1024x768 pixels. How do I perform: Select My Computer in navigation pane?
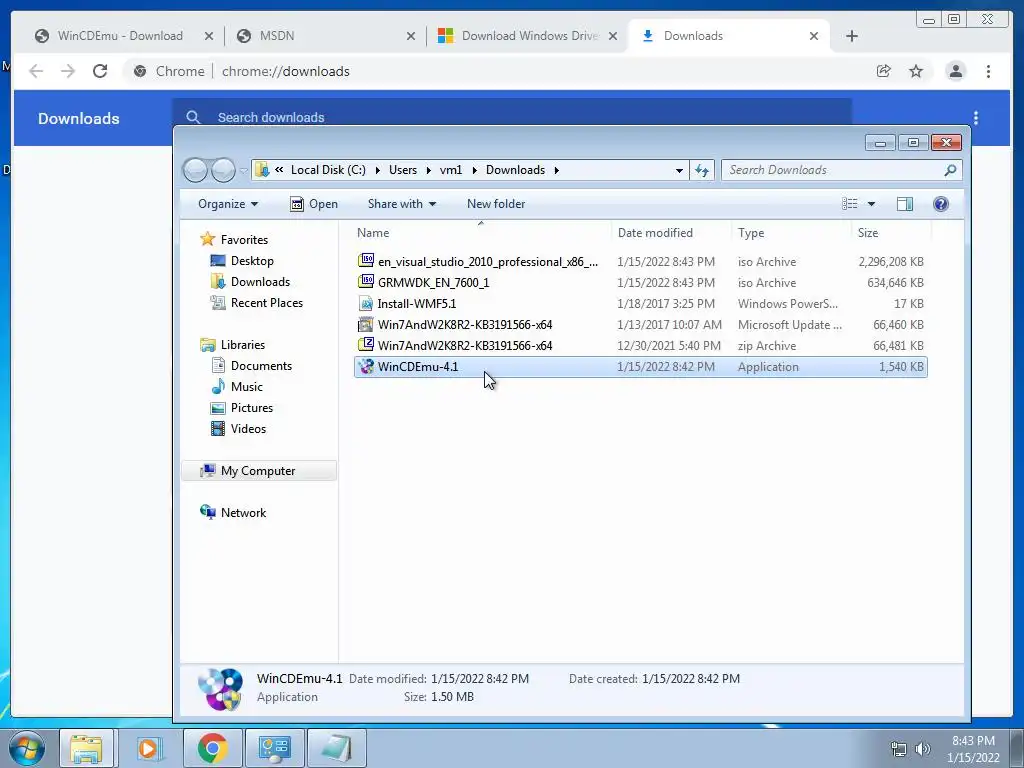pyautogui.click(x=258, y=471)
